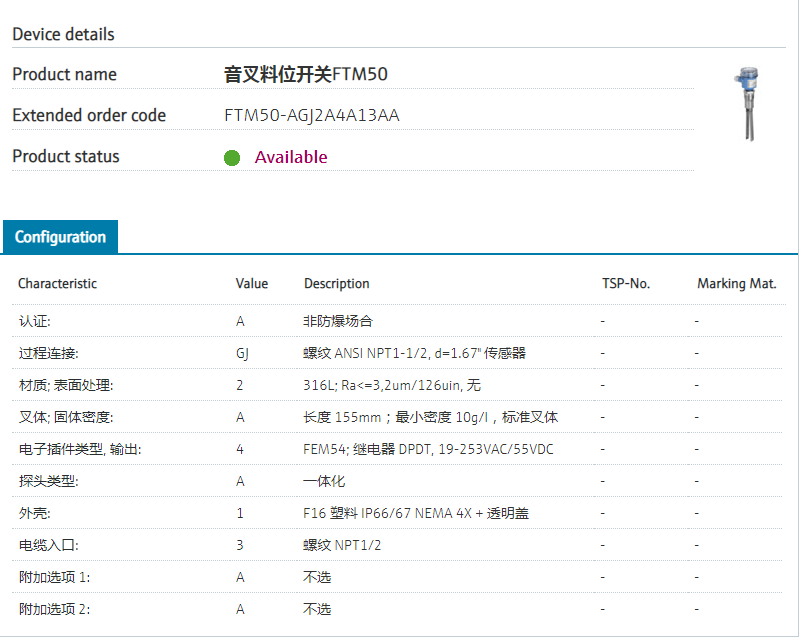
Task: Click the Available product status text
Action: click(x=291, y=157)
